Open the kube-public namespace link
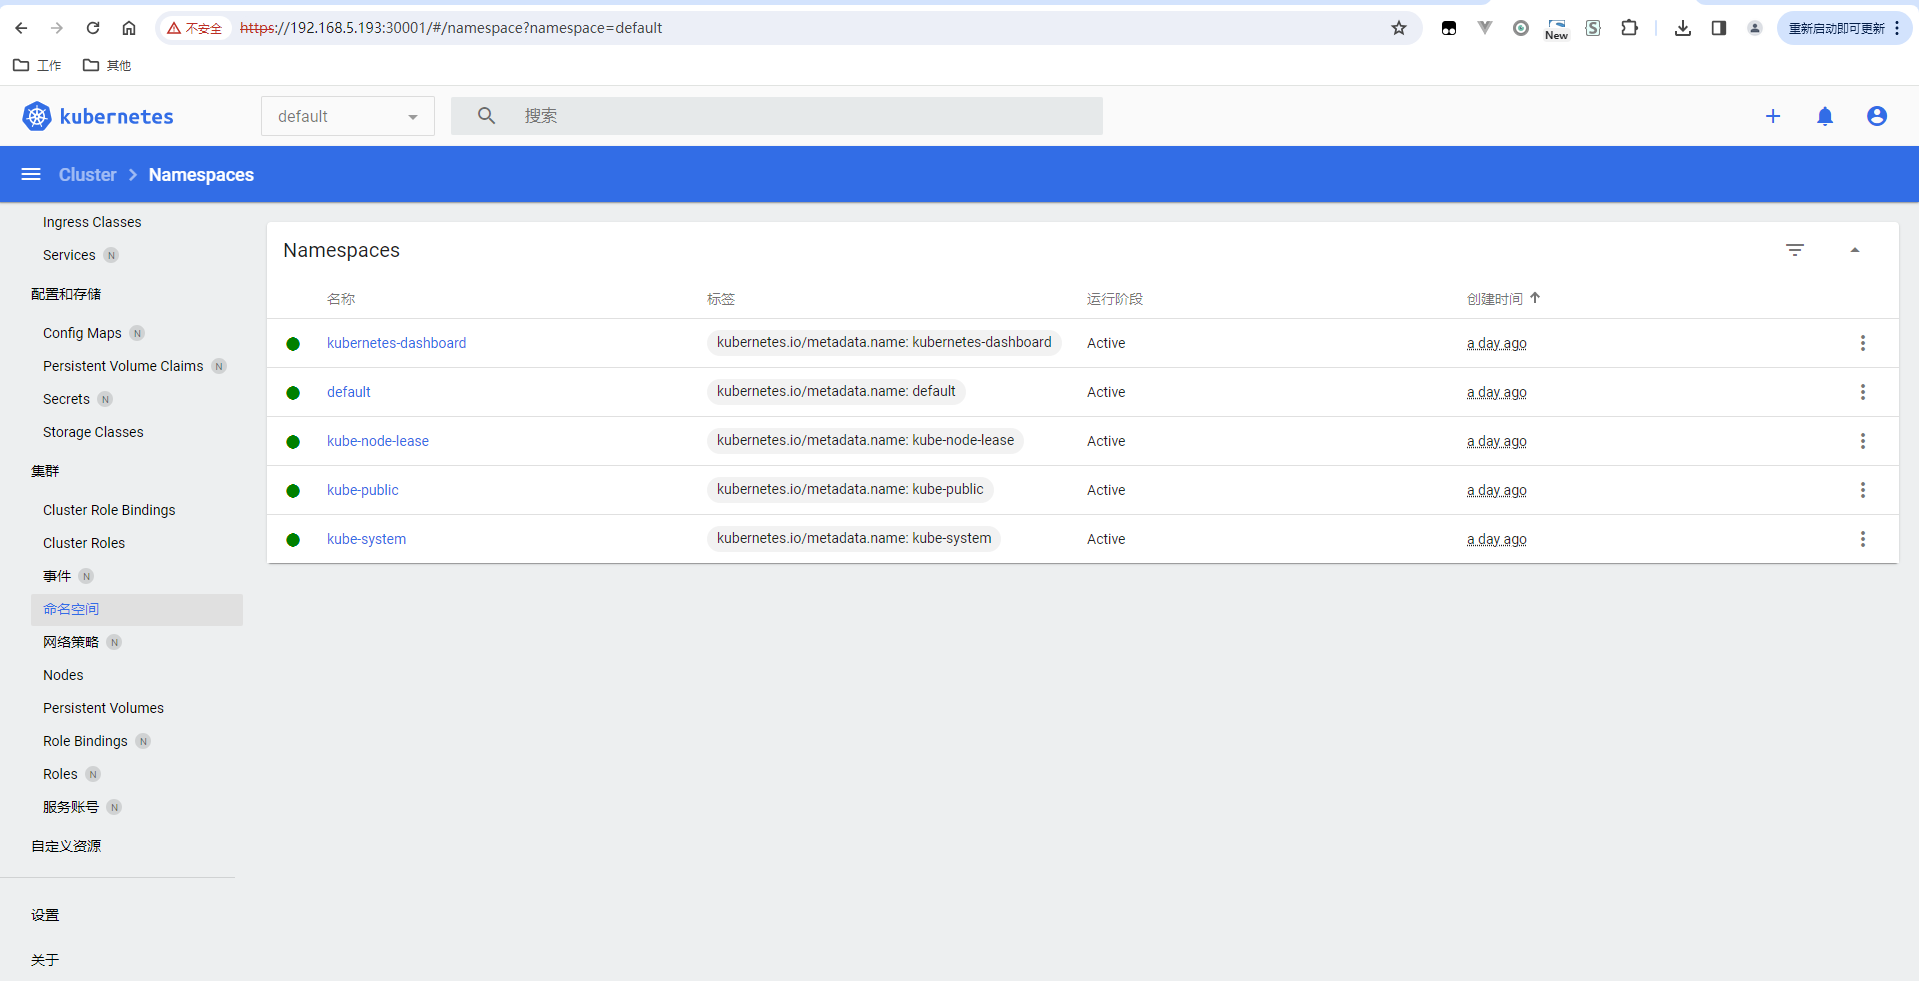The image size is (1919, 981). 363,490
